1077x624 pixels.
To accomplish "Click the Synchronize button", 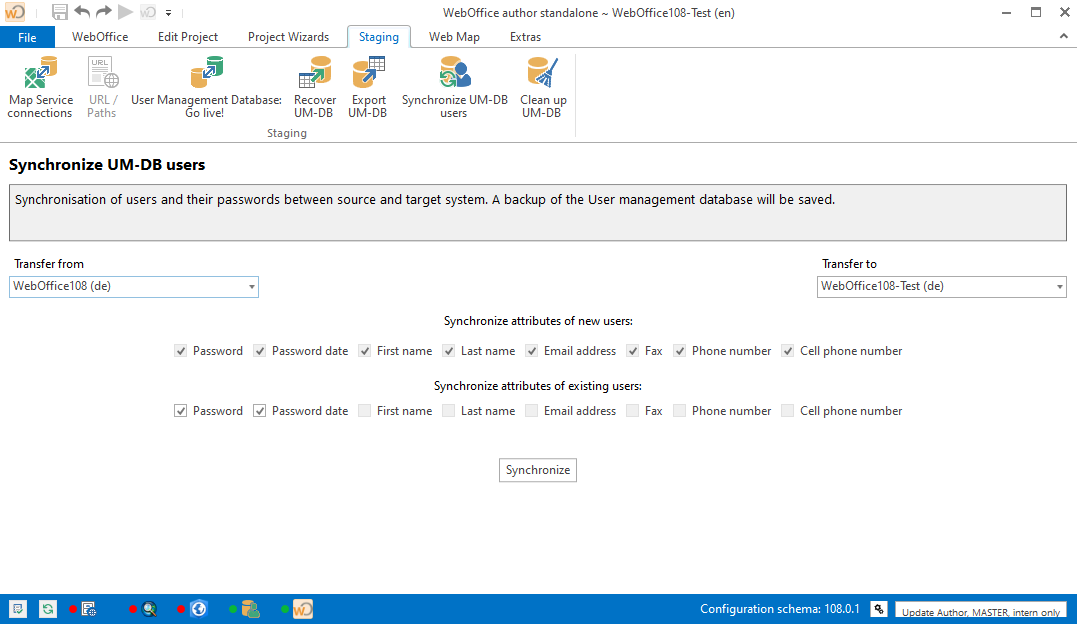I will pos(537,469).
